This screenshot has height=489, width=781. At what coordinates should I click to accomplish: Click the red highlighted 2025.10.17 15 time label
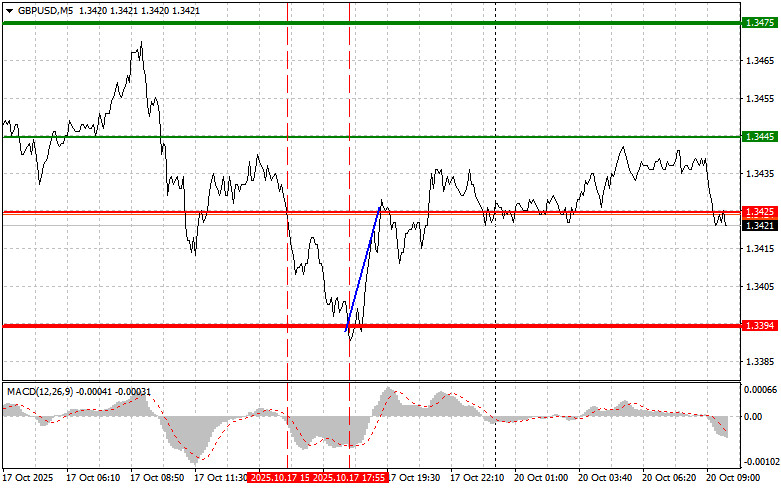pos(285,478)
